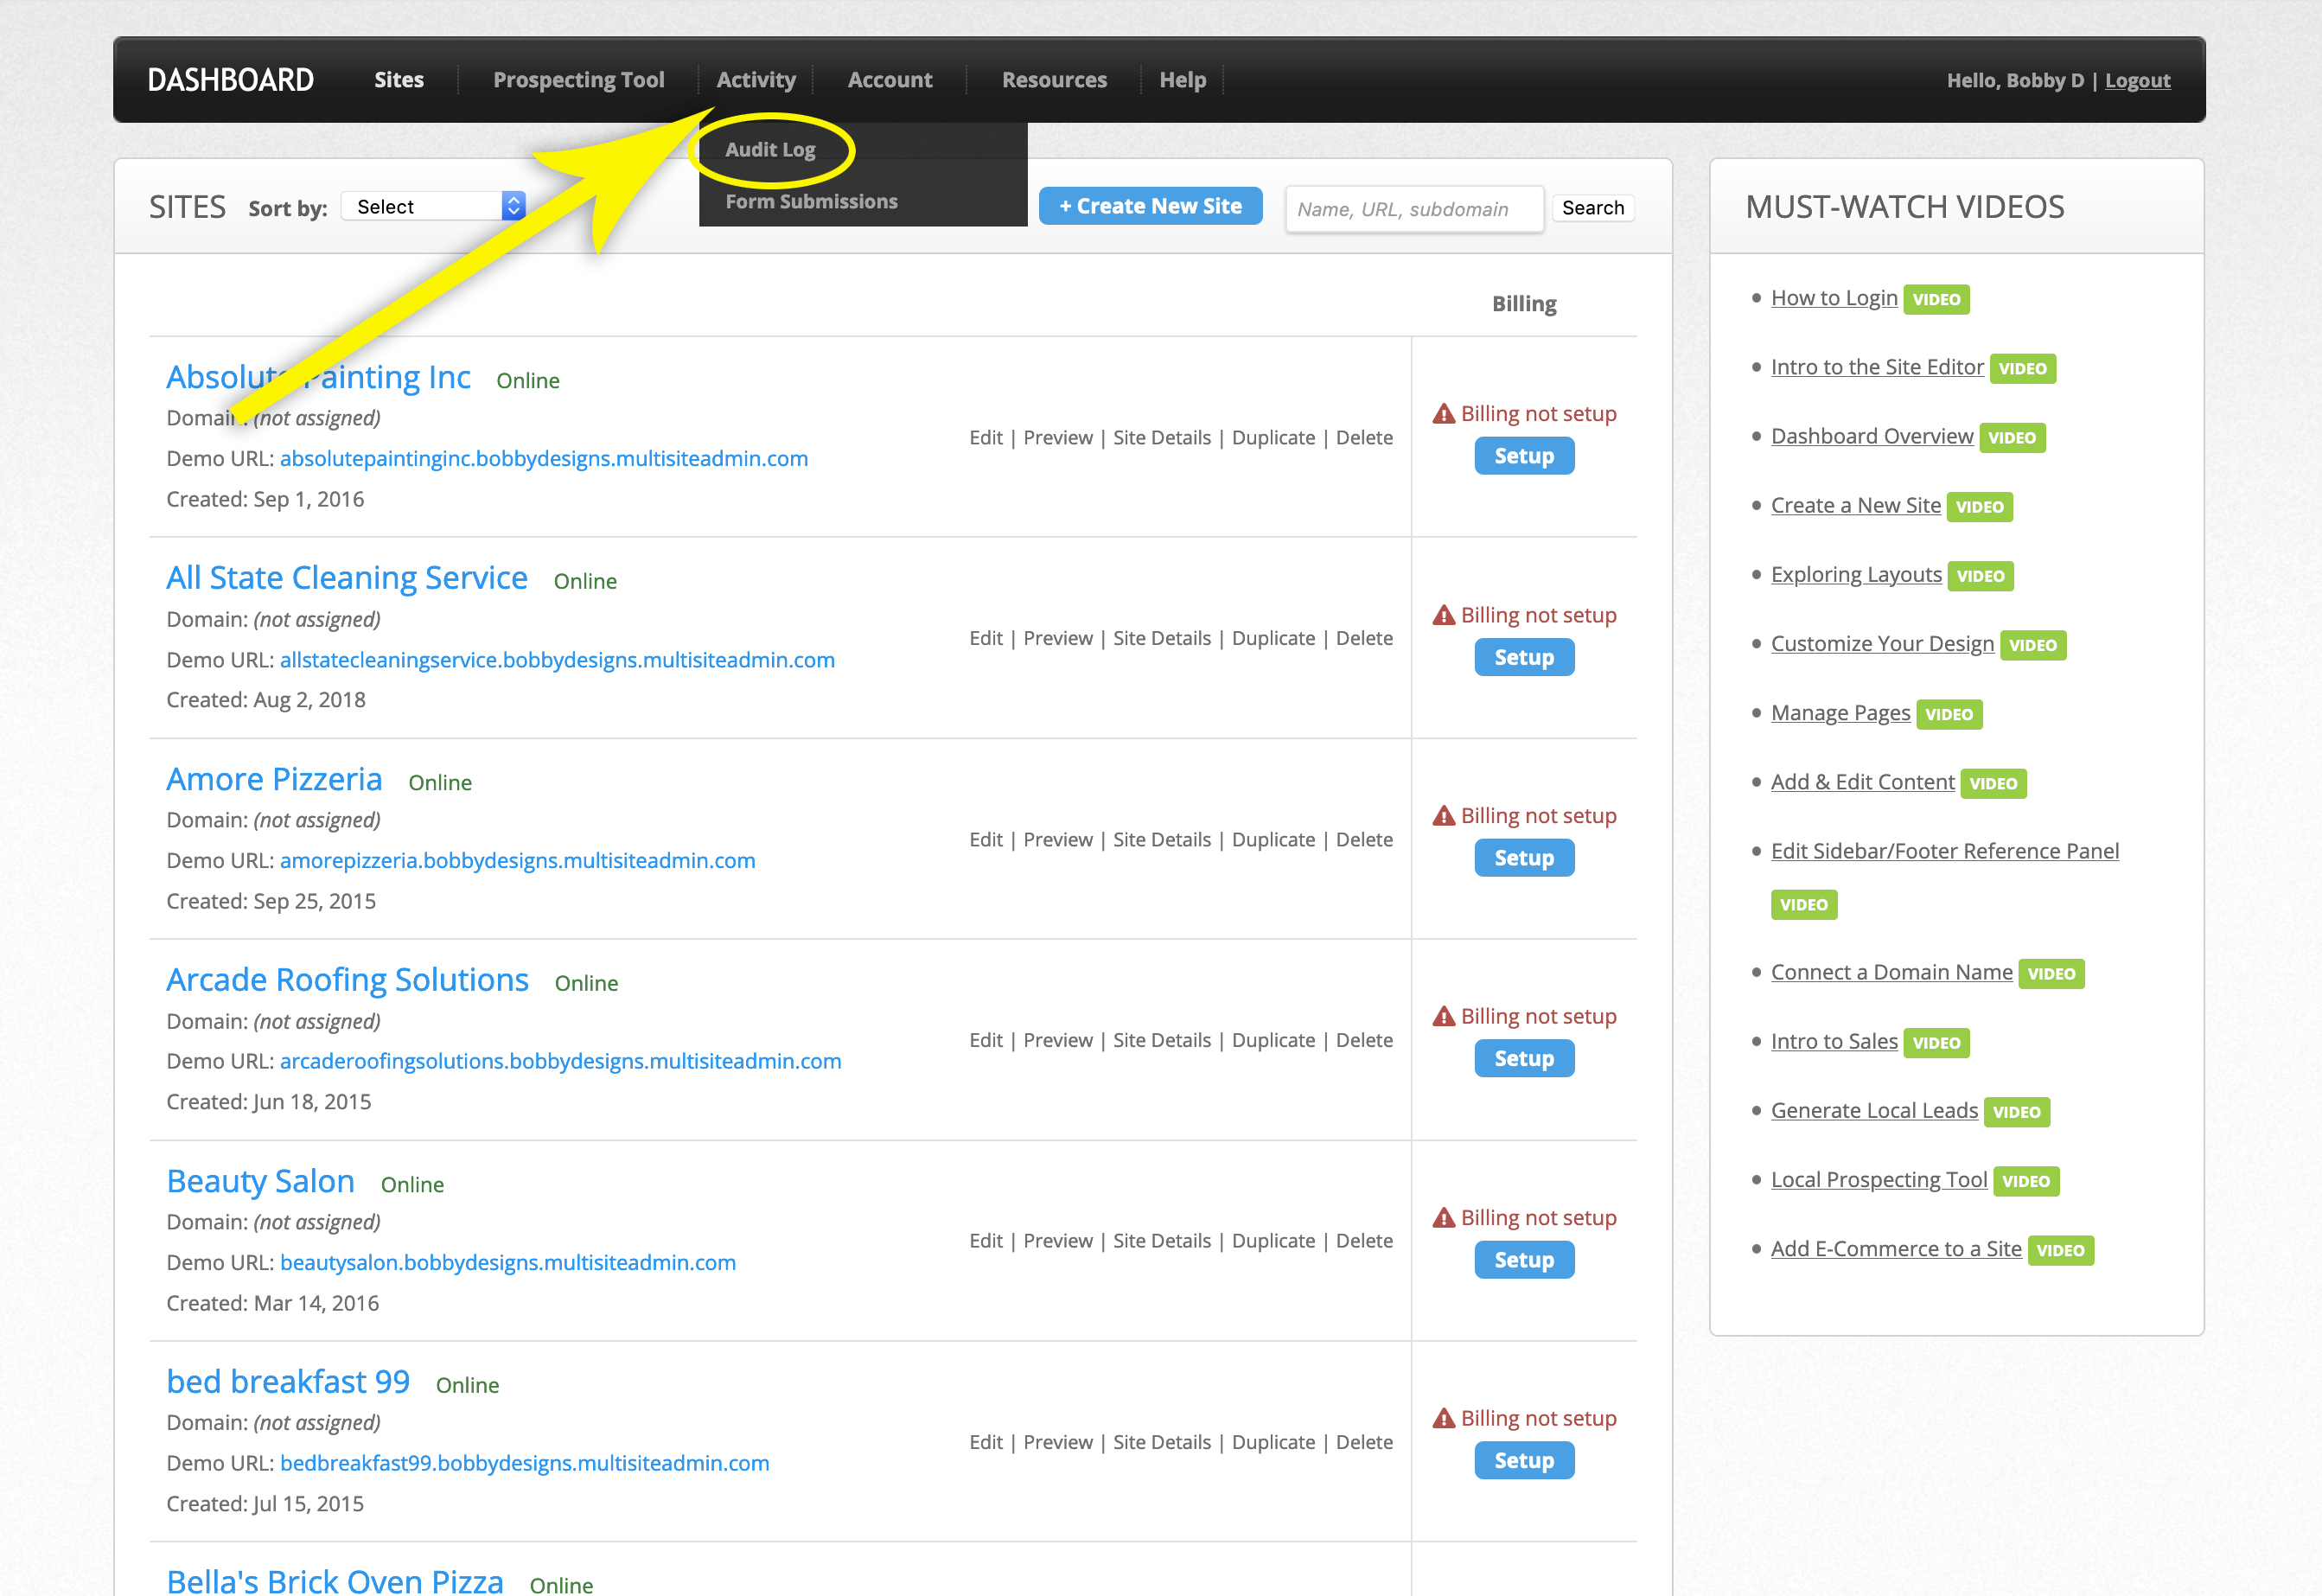
Task: Open the bed breakfast 99 site title
Action: (x=288, y=1381)
